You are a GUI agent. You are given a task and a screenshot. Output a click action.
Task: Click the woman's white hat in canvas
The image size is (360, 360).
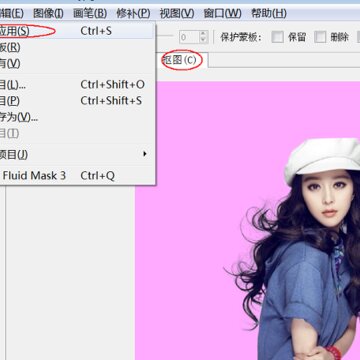(x=323, y=157)
